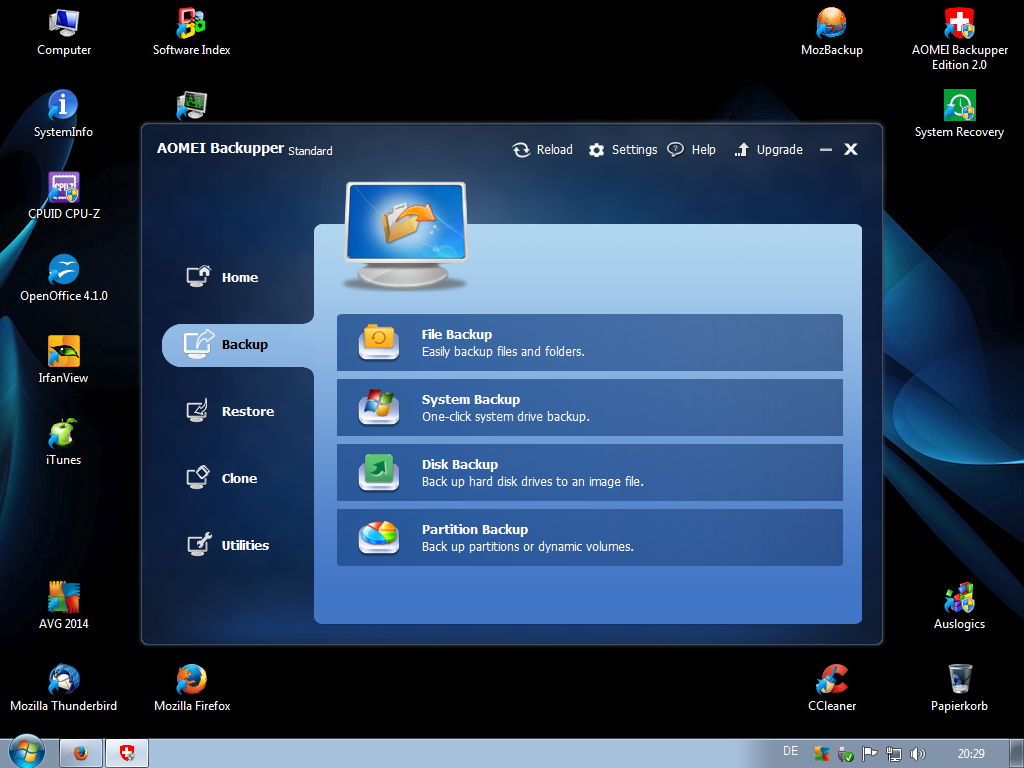Viewport: 1024px width, 768px height.
Task: Select the Backup tab in sidebar
Action: pos(238,345)
